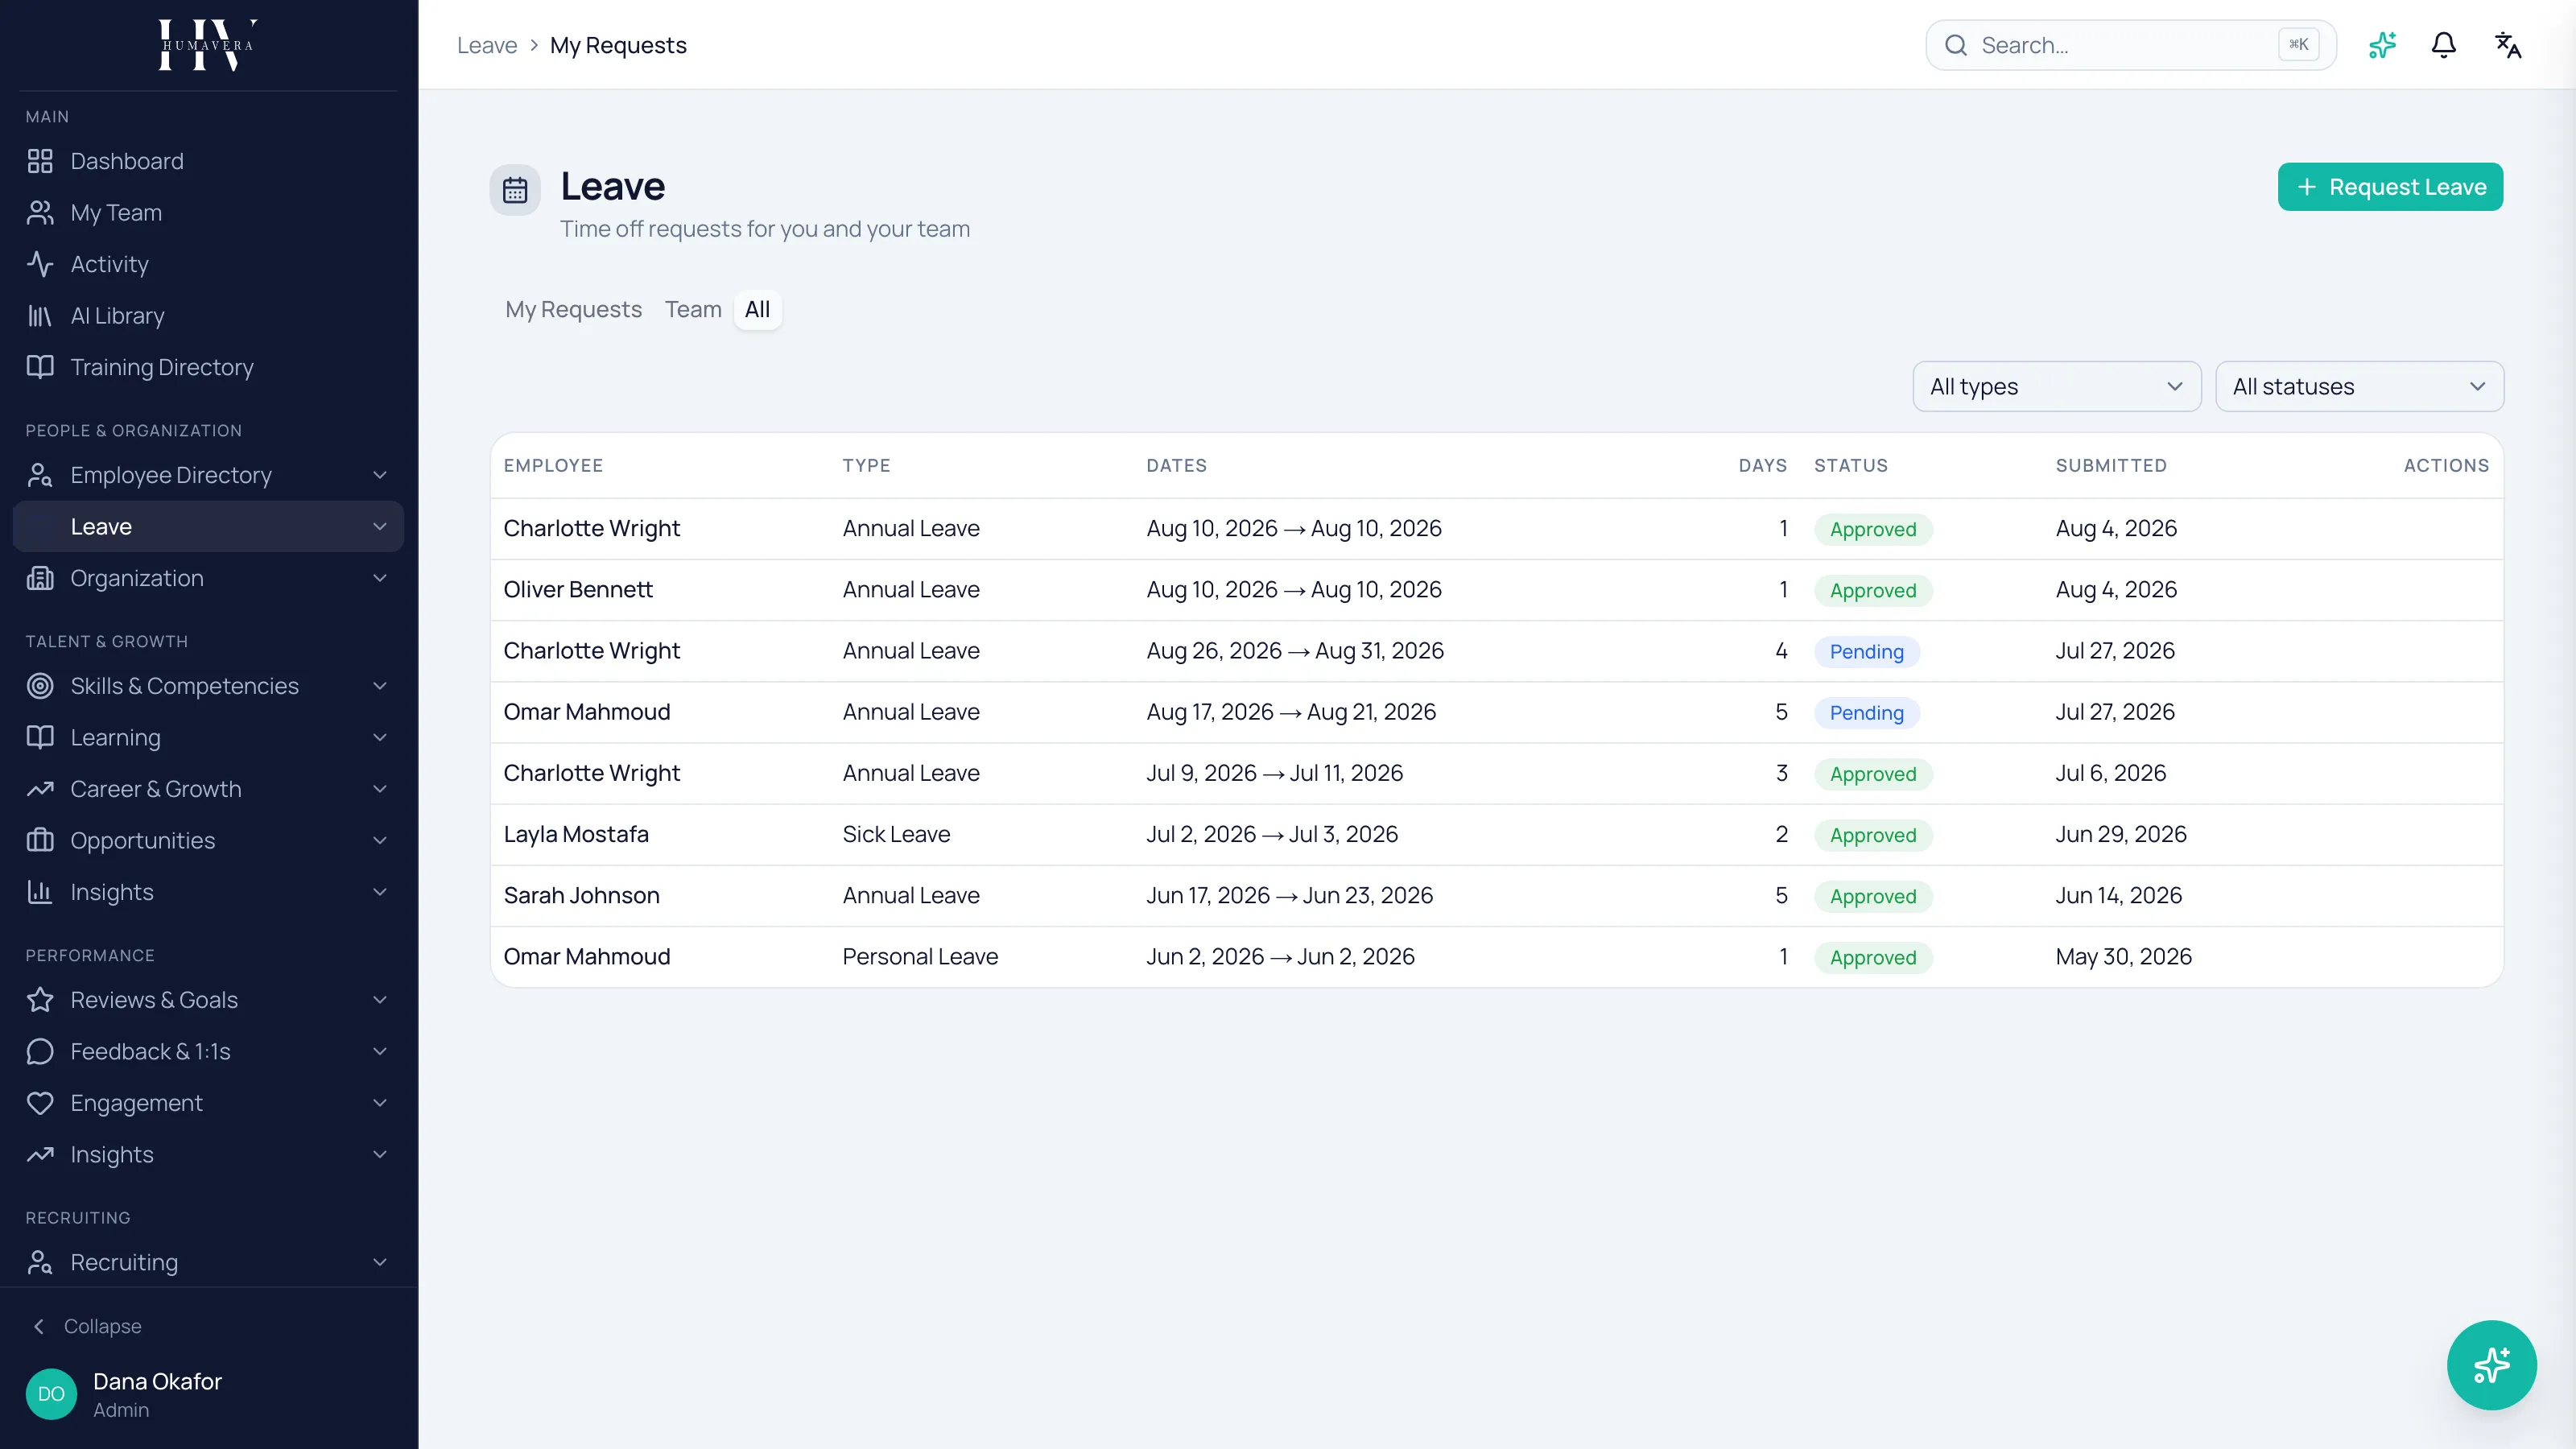This screenshot has width=2576, height=1449.
Task: Open the language translate icon
Action: click(x=2507, y=45)
